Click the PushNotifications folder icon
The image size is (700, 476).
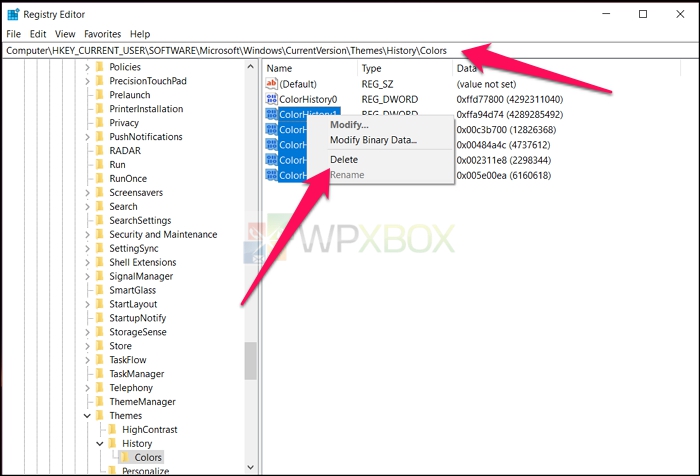100,137
